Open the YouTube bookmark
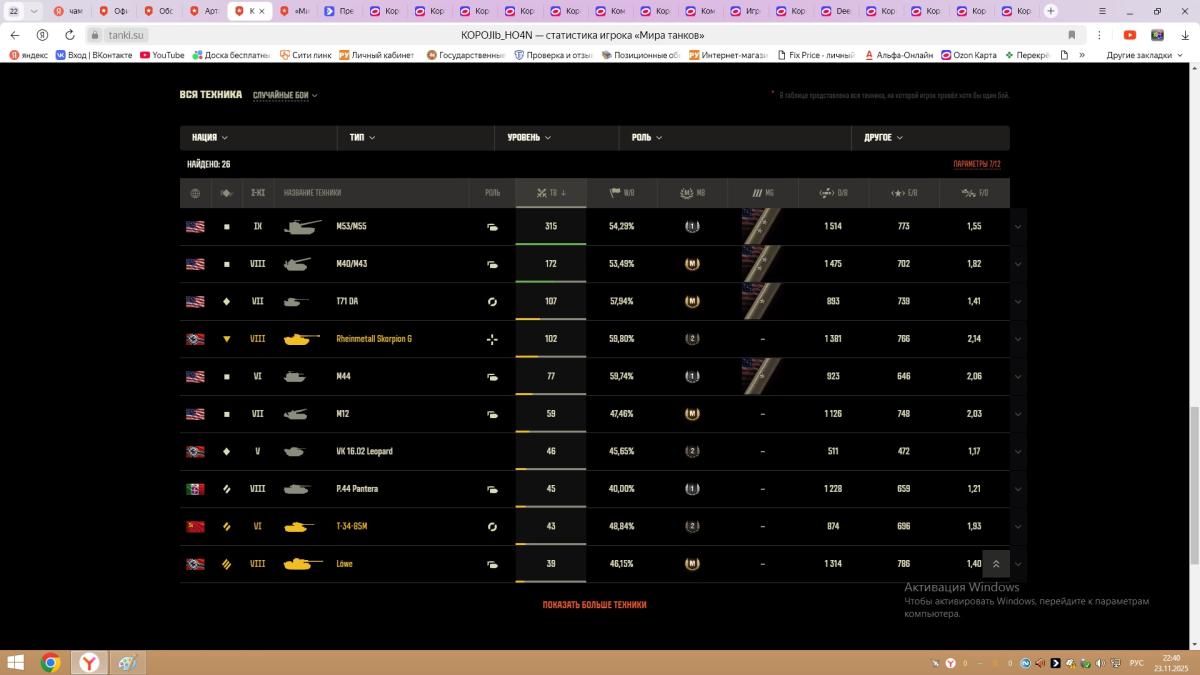1200x675 pixels. coord(162,55)
